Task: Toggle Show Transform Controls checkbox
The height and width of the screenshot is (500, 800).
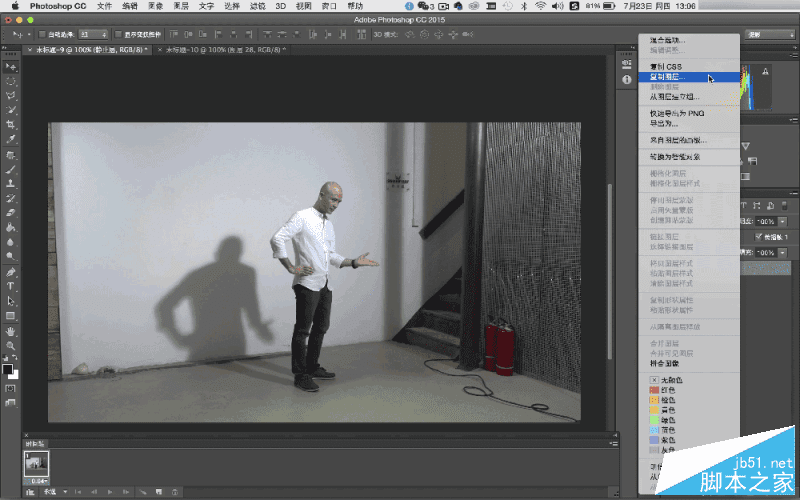Action: pos(118,34)
